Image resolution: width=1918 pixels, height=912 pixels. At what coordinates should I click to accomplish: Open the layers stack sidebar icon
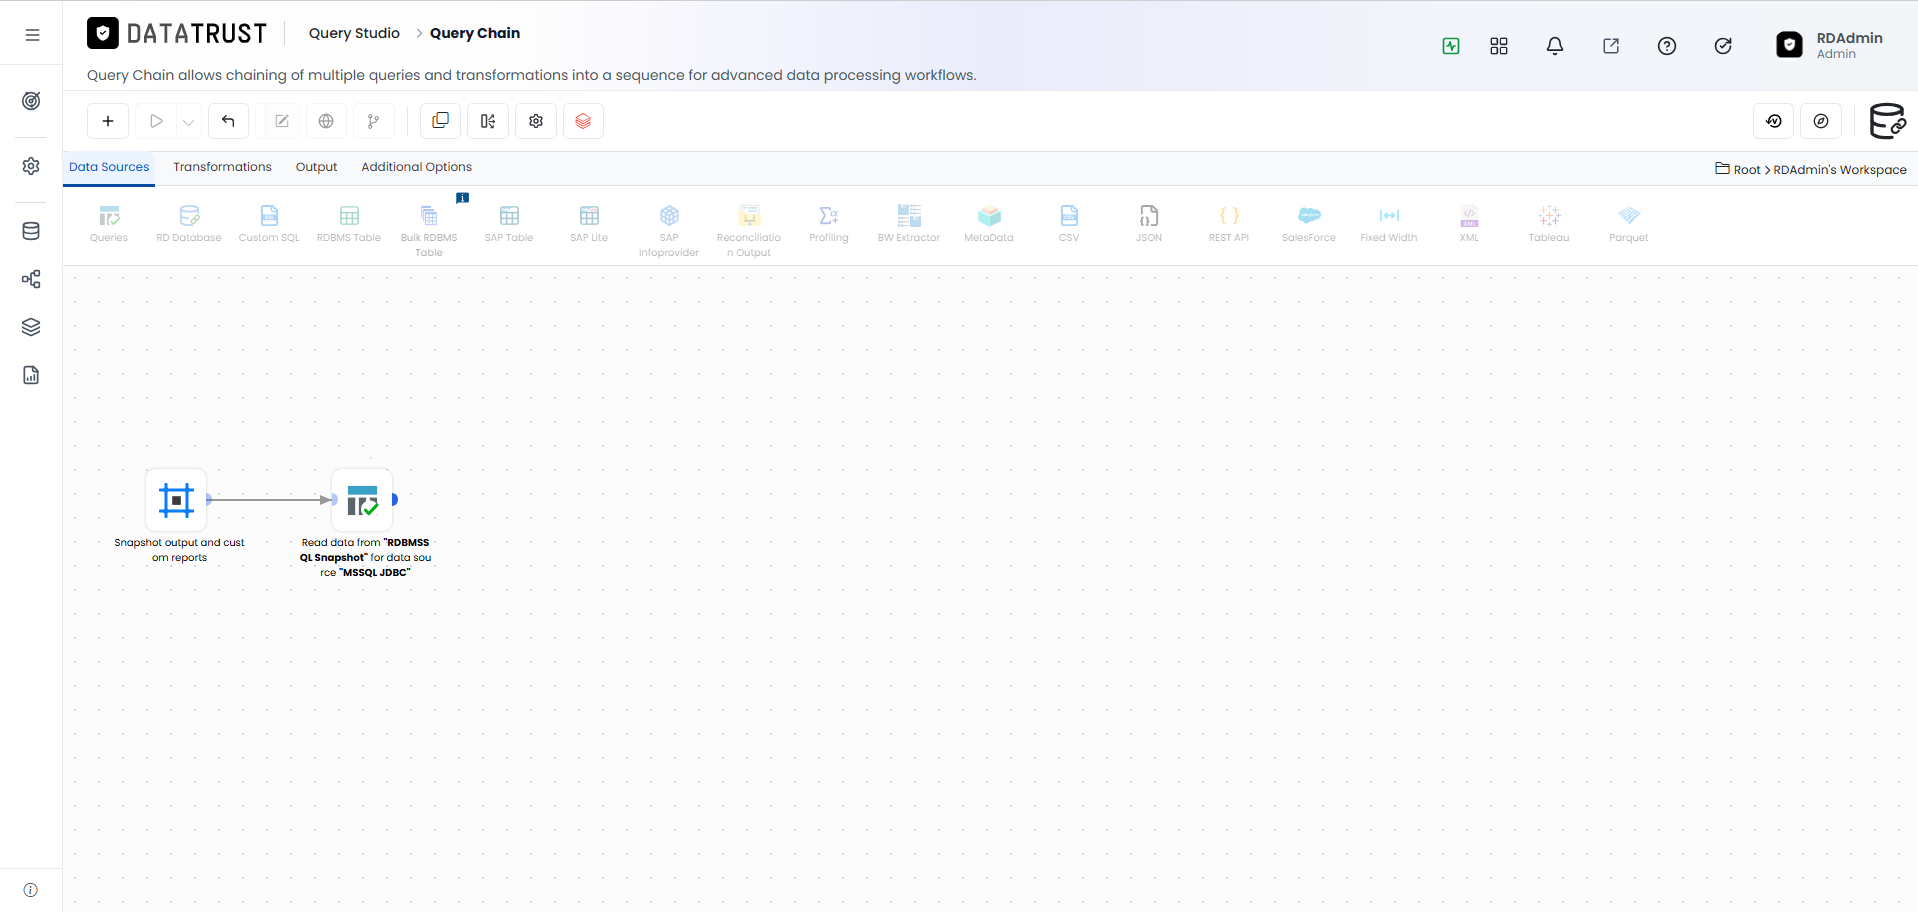(31, 327)
